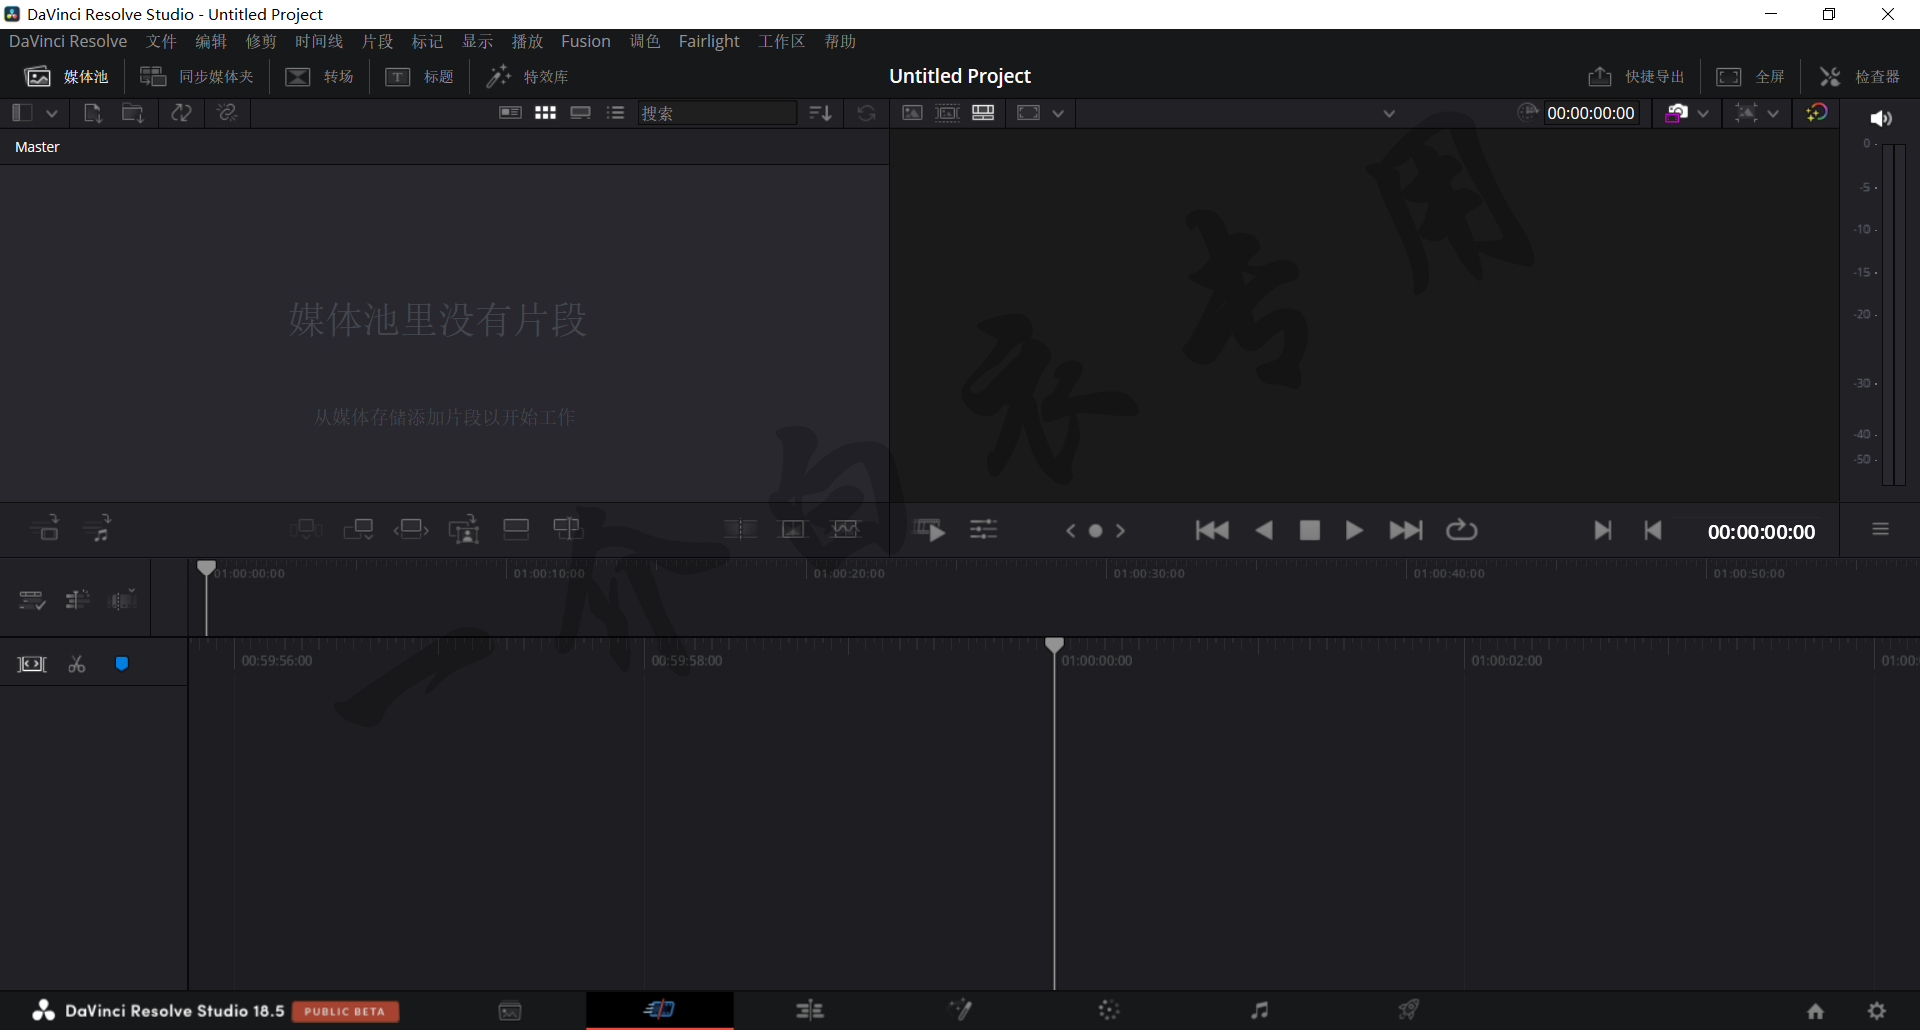Screen dimensions: 1920x1030
Task: Click the import media folder icon
Action: point(133,113)
